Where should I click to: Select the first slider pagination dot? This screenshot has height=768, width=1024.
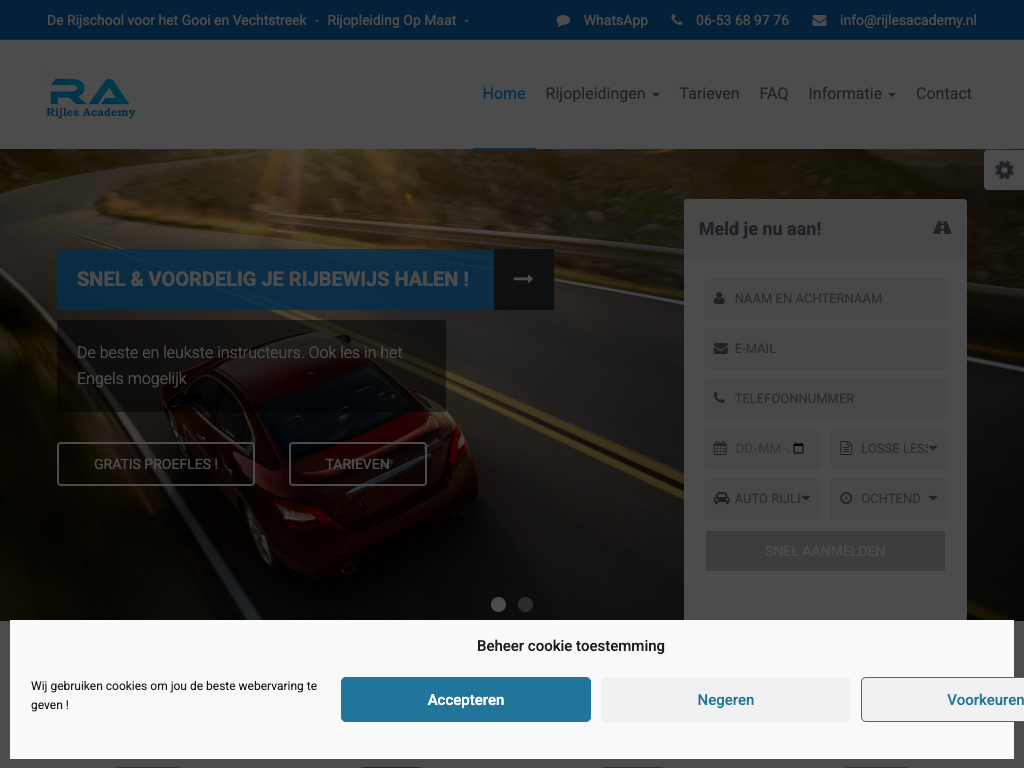[498, 605]
